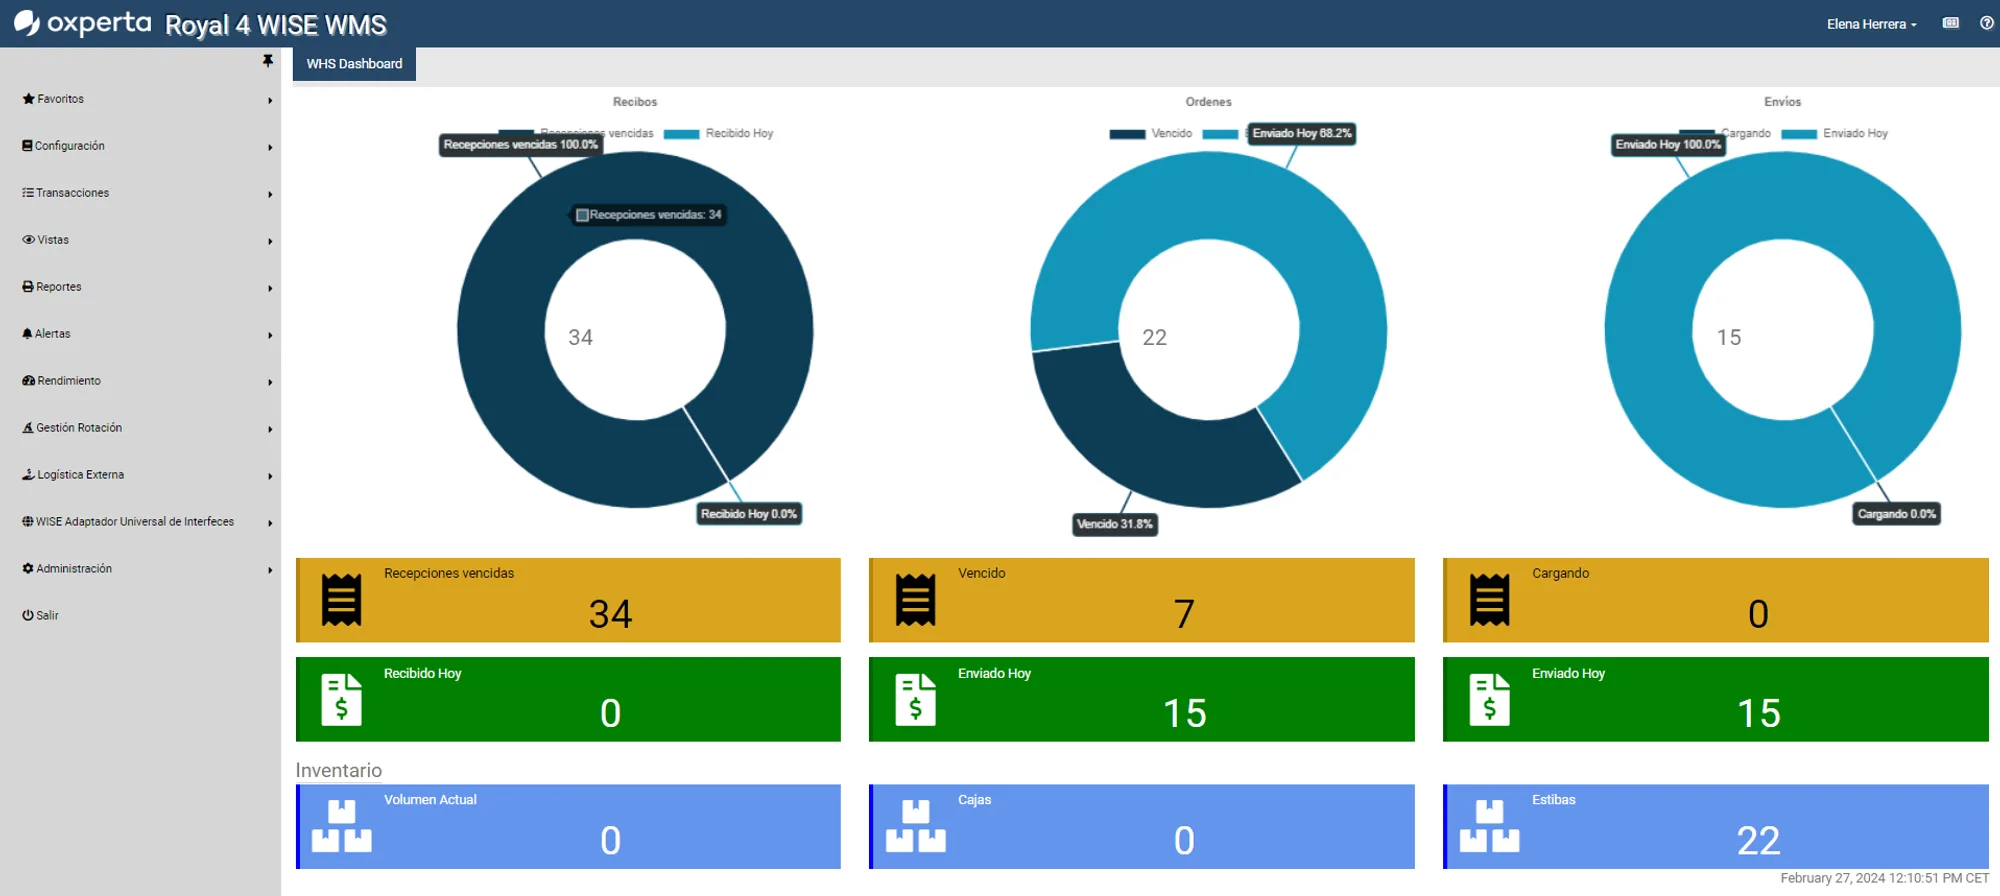This screenshot has height=896, width=2000.
Task: Toggle Enviado Hoy legend in Envíos chart
Action: coord(1834,134)
